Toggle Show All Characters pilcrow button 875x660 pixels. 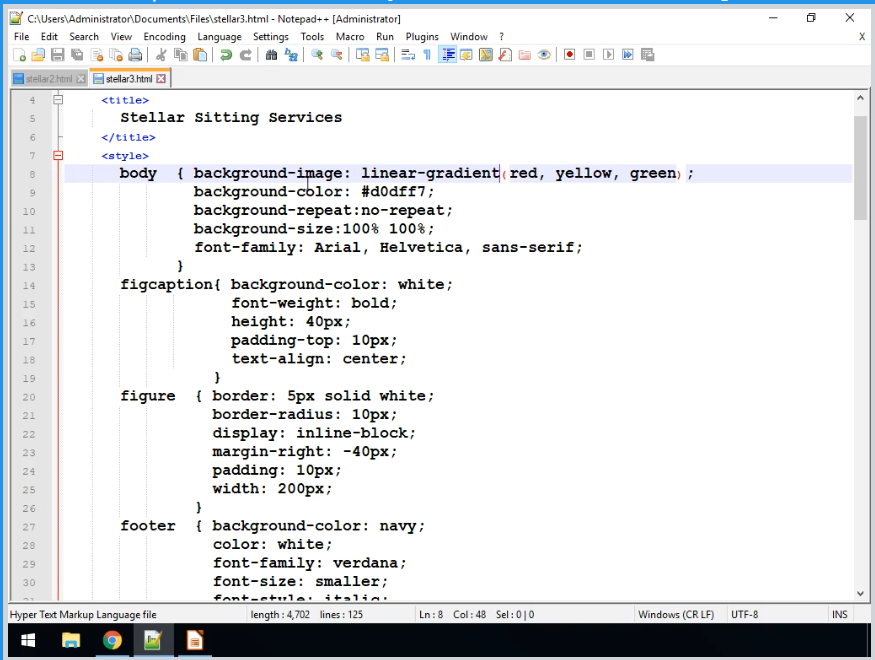(427, 55)
